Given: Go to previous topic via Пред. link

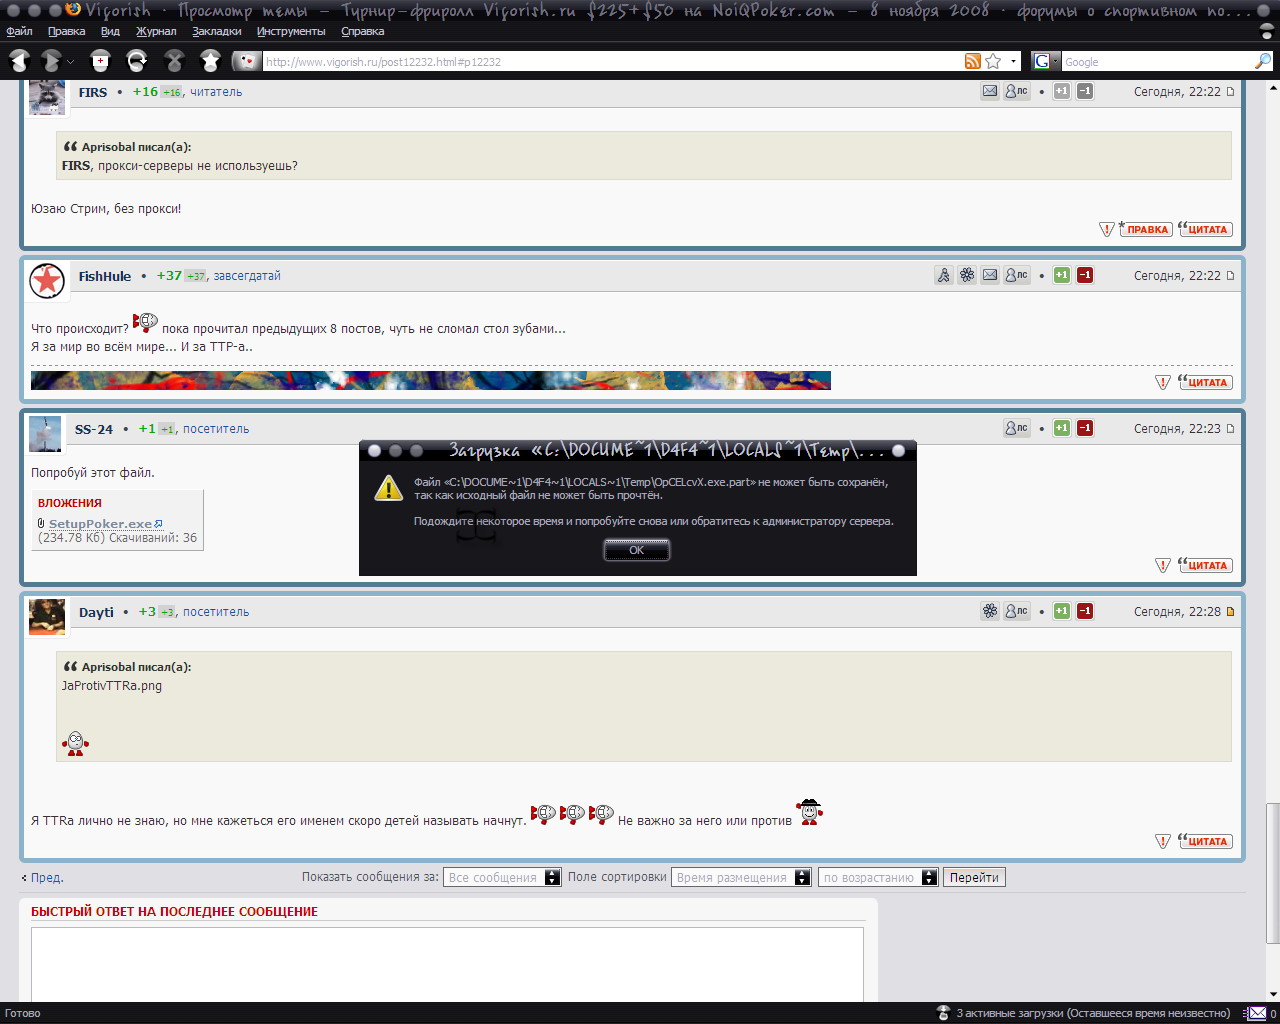Looking at the screenshot, I should tap(46, 877).
